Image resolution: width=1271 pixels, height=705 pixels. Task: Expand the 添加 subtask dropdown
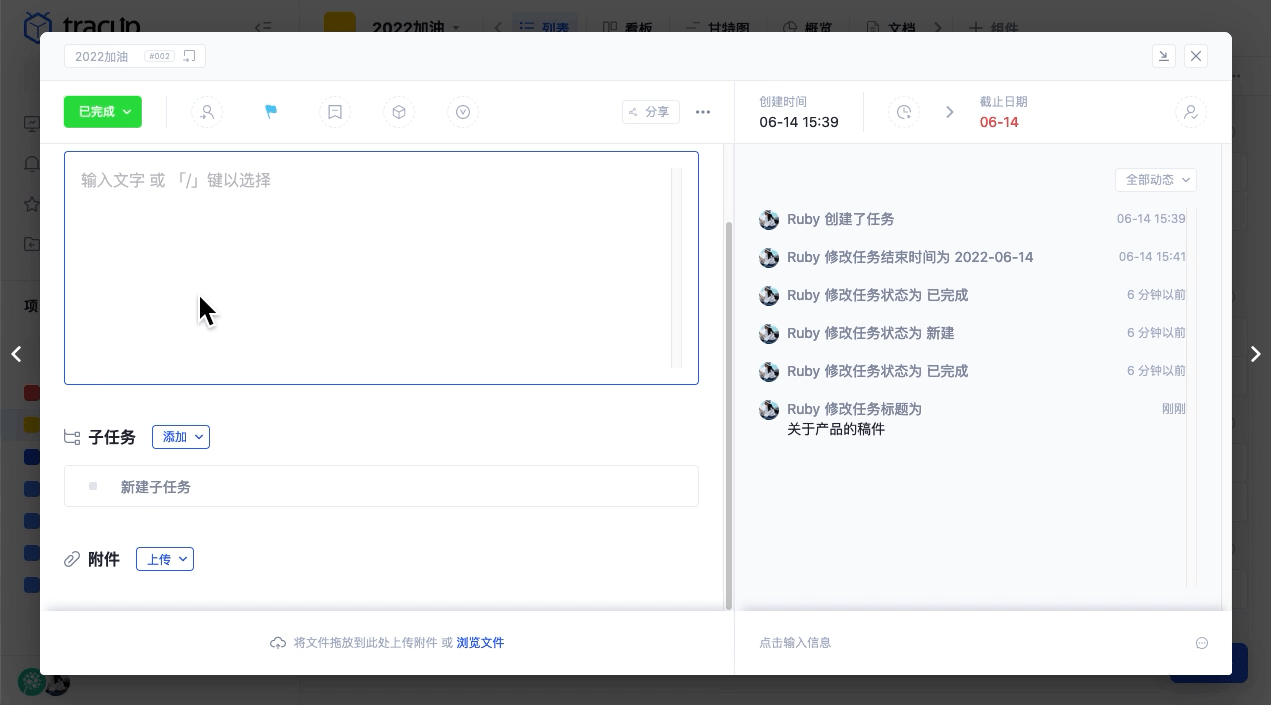pyautogui.click(x=181, y=437)
